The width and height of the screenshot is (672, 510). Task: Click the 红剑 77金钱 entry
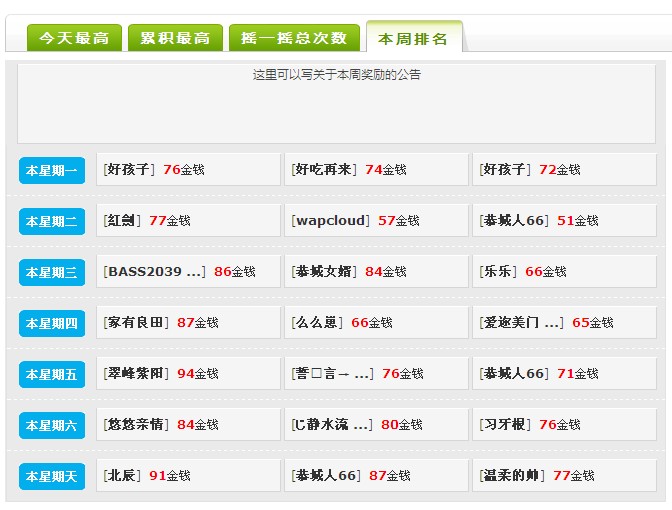tap(188, 221)
